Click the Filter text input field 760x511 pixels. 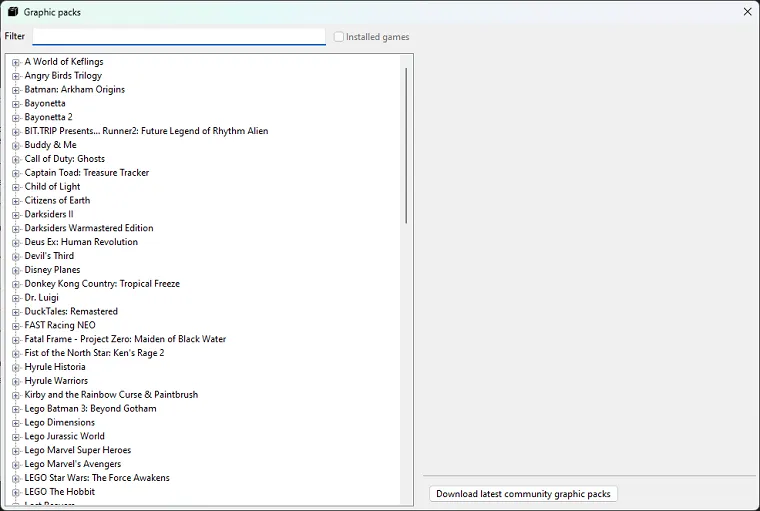(x=179, y=37)
